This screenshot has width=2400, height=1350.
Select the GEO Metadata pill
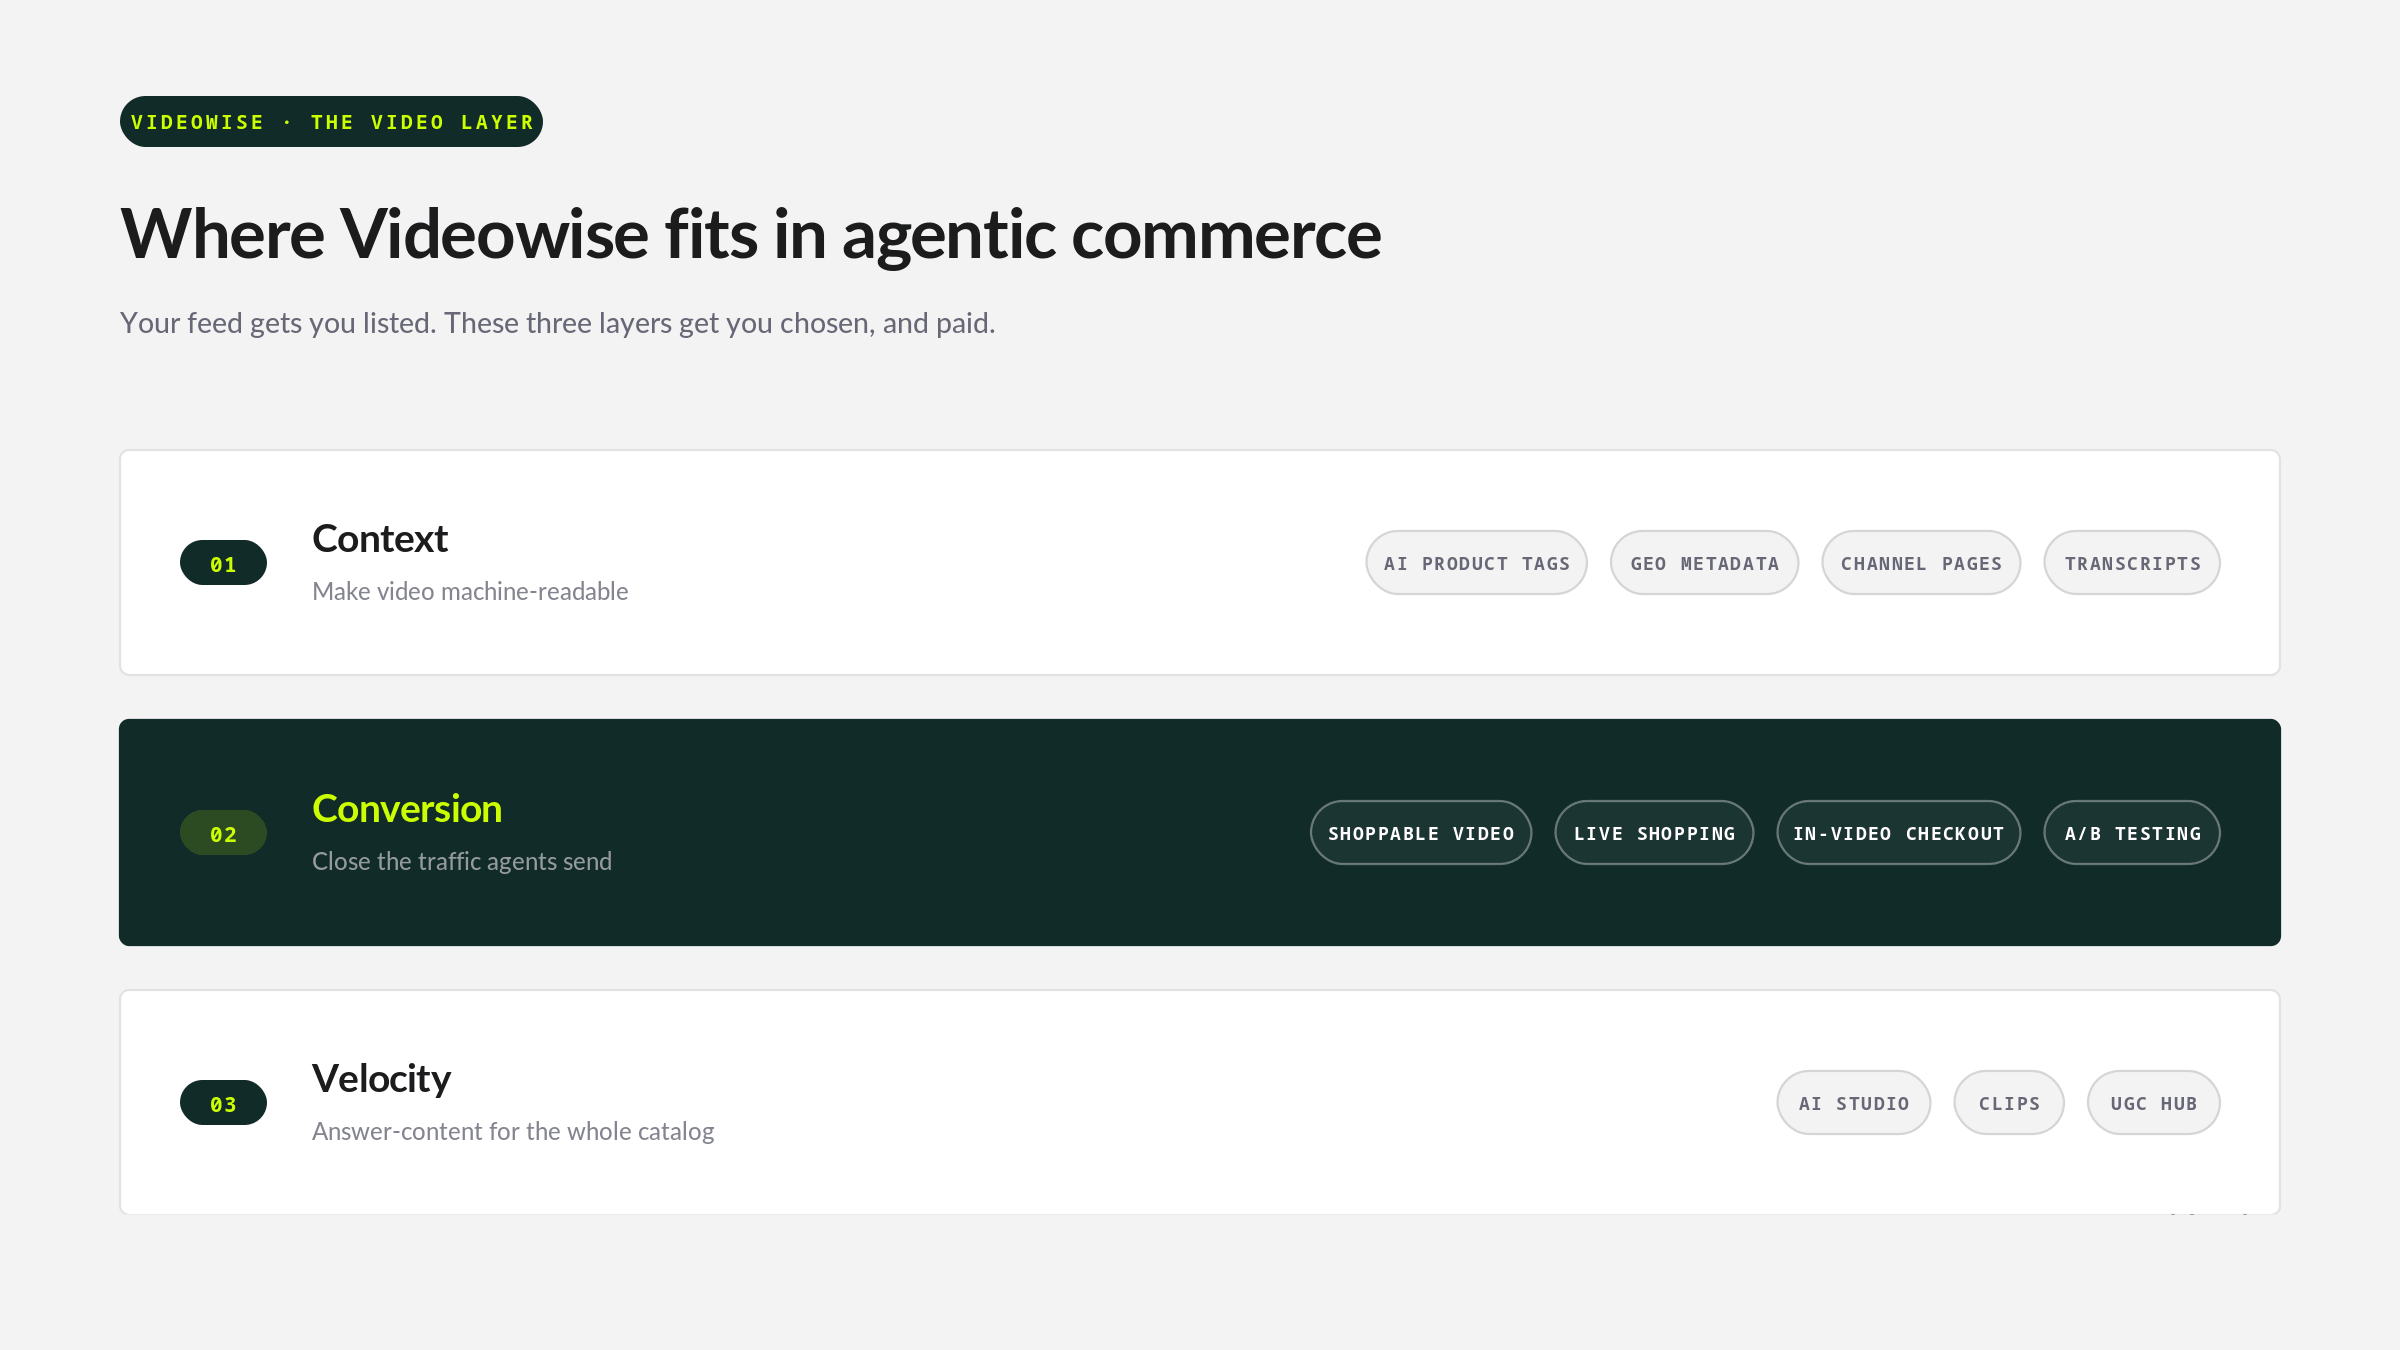(x=1704, y=563)
